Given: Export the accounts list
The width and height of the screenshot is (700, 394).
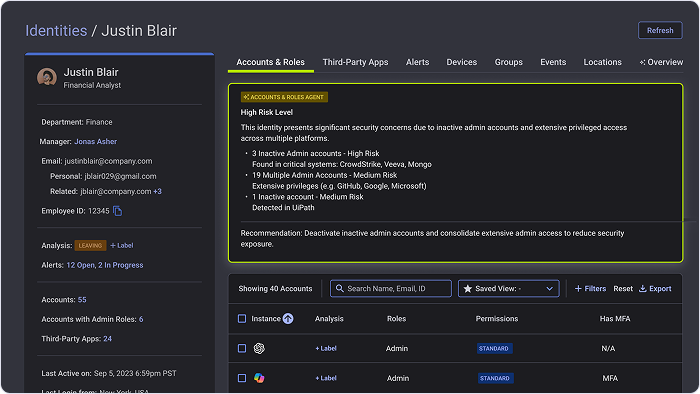Looking at the screenshot, I should pos(655,289).
